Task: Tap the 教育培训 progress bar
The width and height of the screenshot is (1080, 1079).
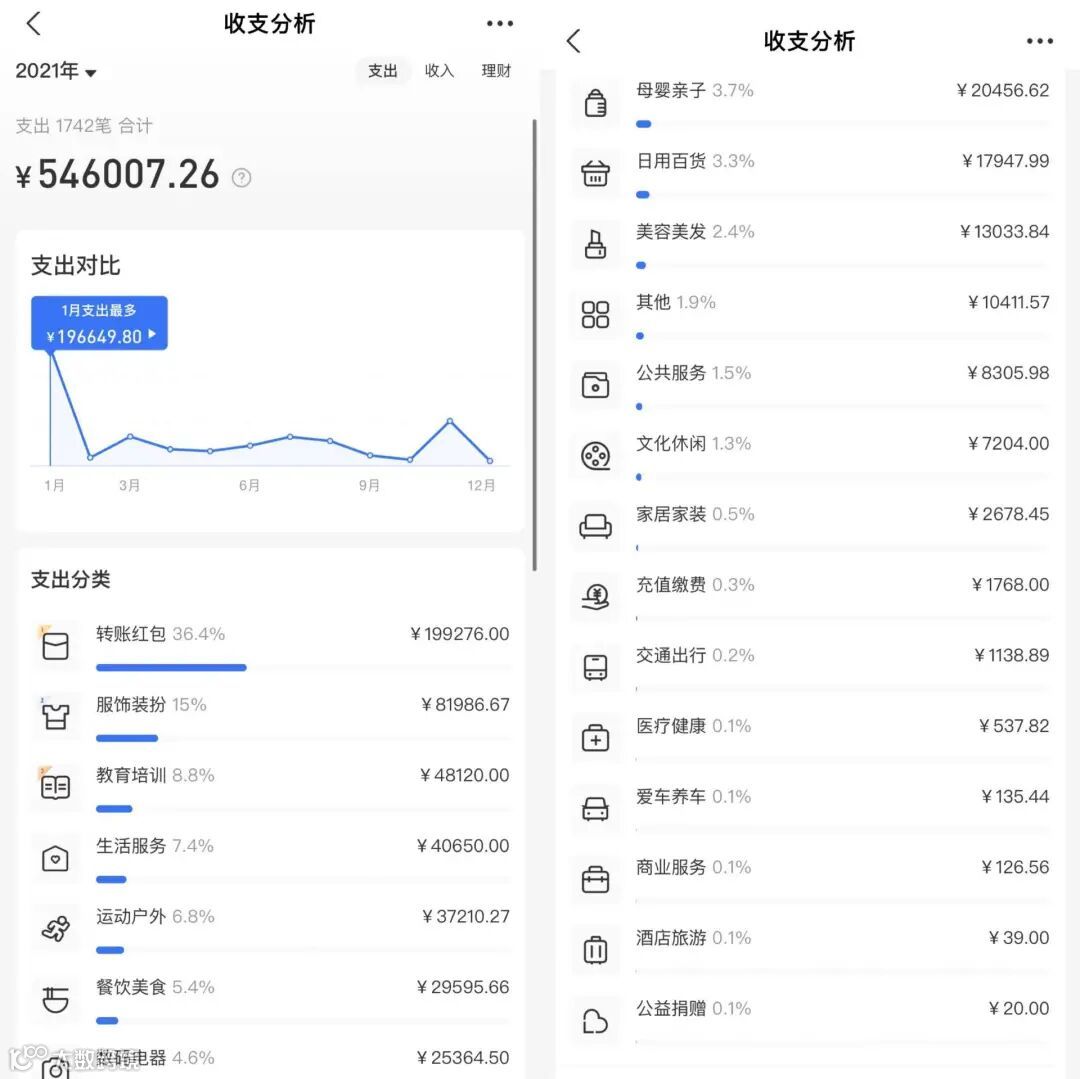Action: pos(114,809)
